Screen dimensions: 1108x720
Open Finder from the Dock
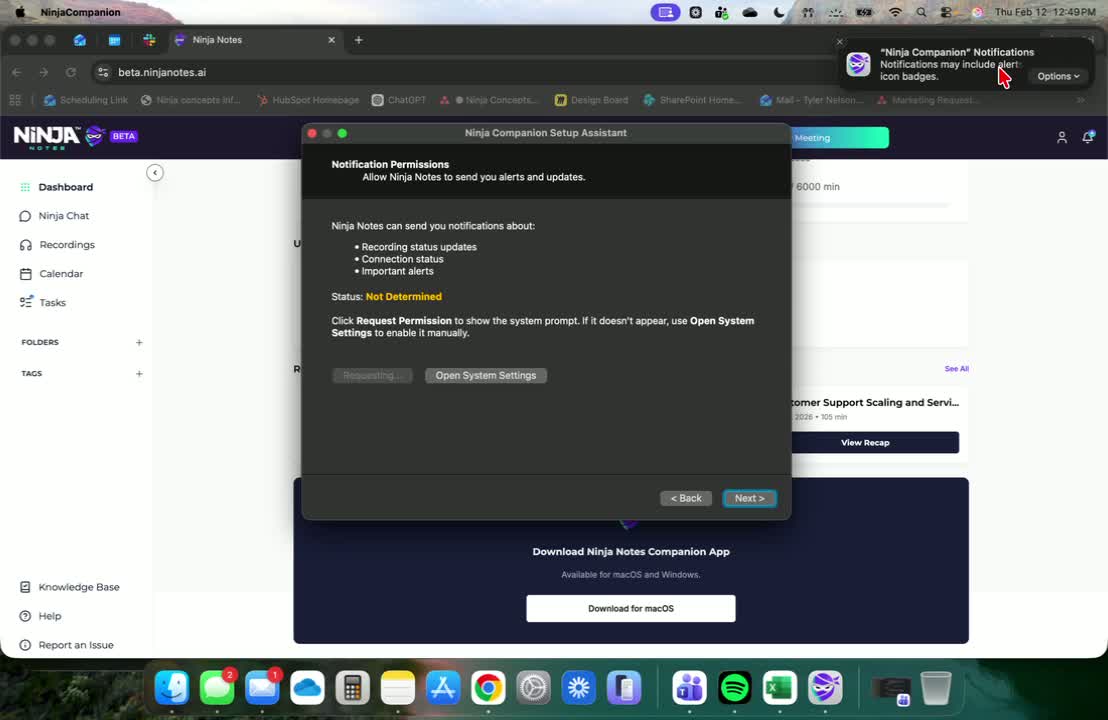(x=172, y=687)
